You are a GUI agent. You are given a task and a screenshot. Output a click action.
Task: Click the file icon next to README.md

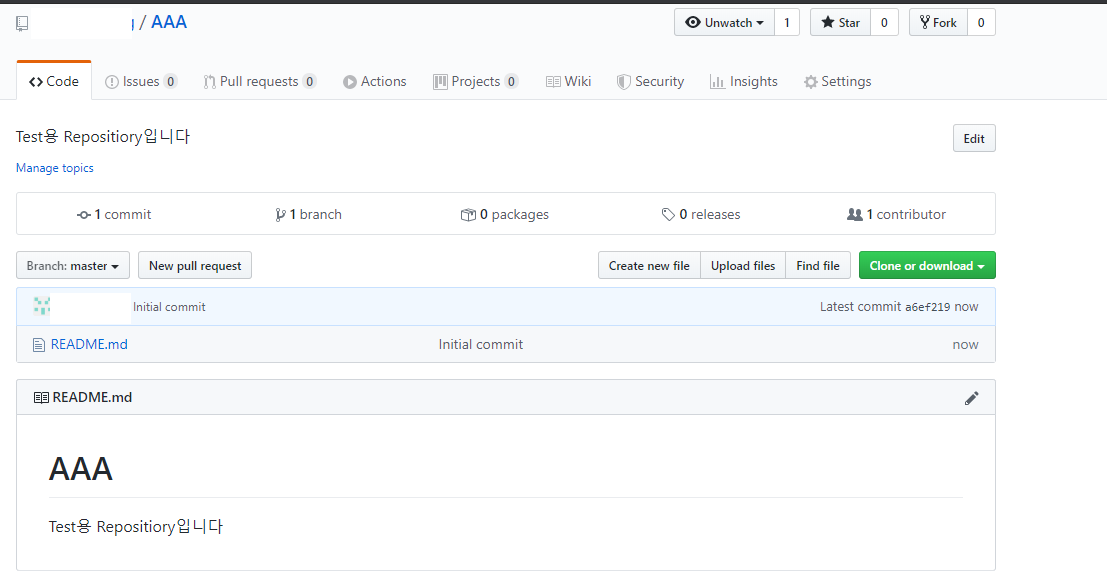tap(39, 345)
